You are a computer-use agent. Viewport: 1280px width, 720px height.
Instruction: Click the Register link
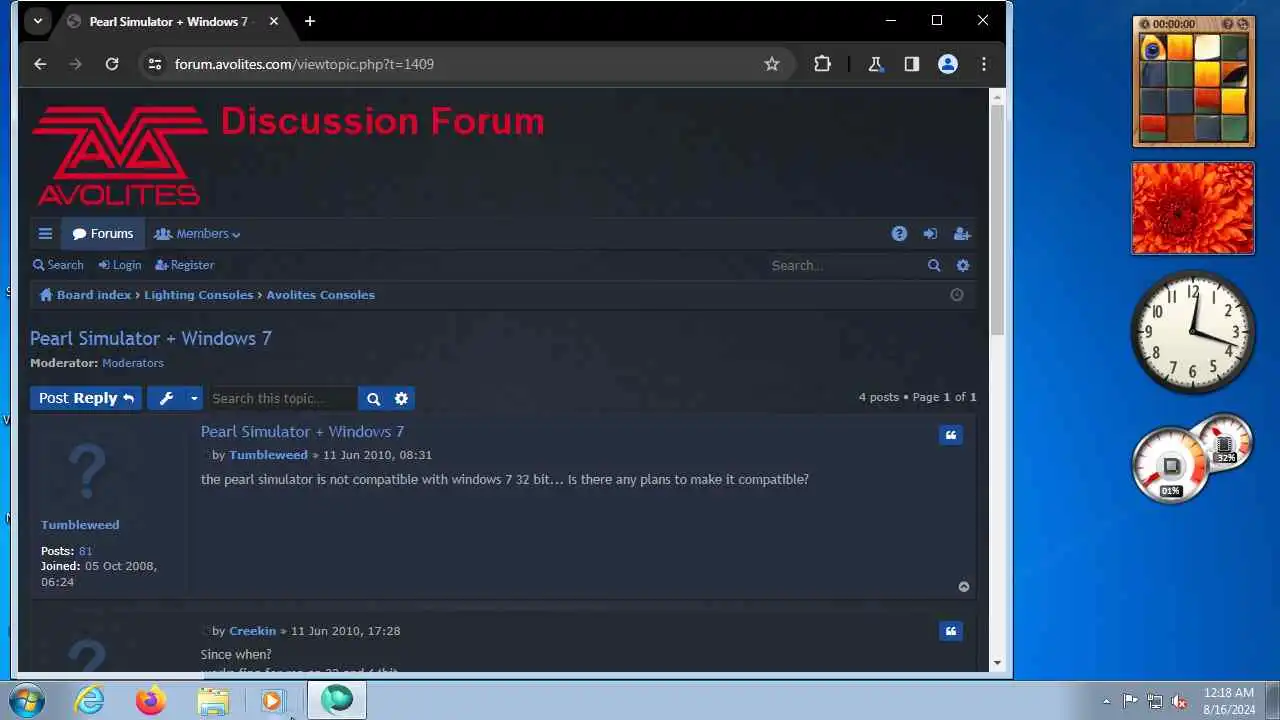coord(185,265)
